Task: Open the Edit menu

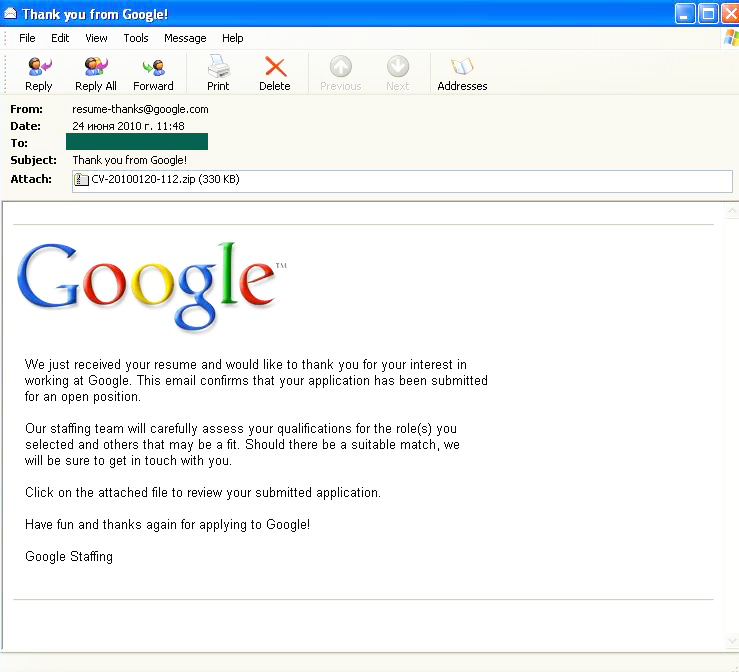Action: coord(60,38)
